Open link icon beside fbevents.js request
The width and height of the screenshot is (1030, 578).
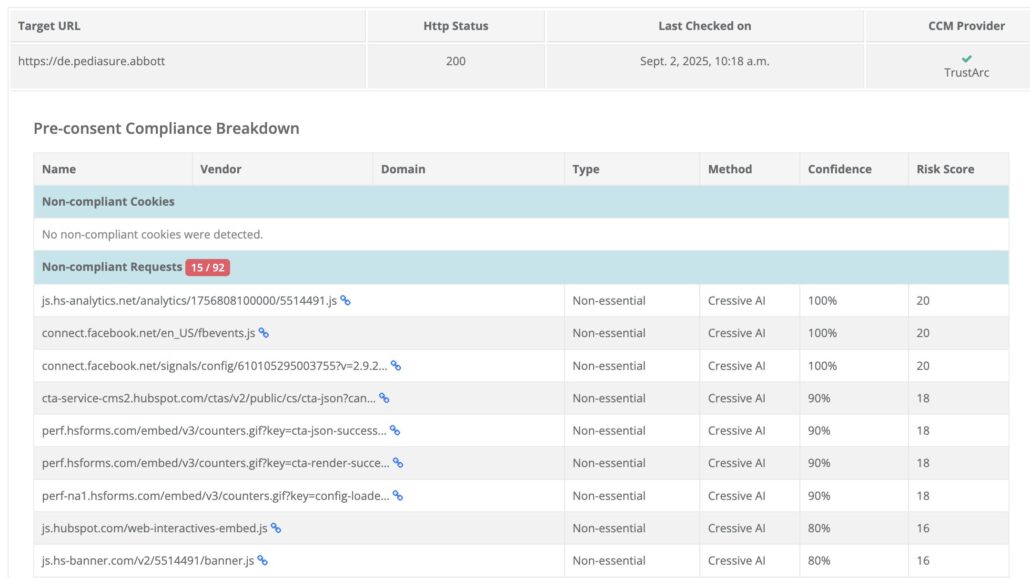click(x=263, y=333)
